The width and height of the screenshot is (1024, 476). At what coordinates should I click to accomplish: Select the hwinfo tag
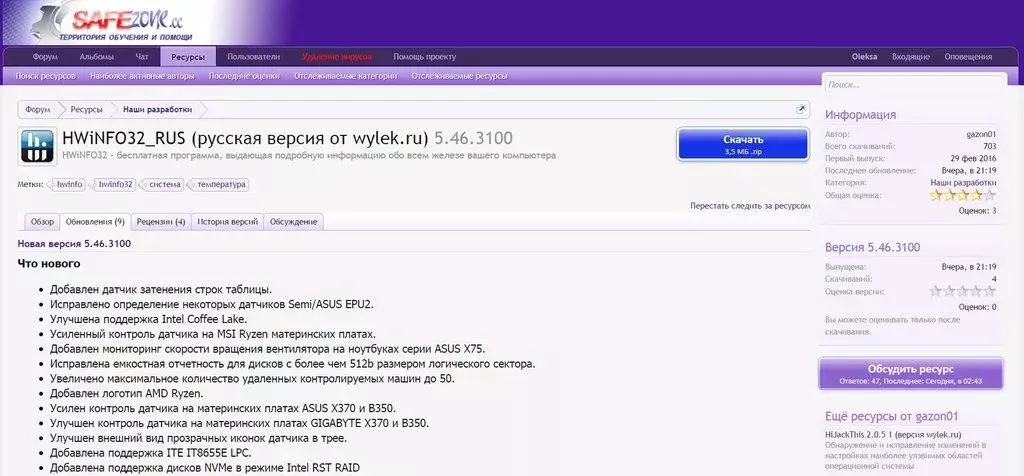68,185
